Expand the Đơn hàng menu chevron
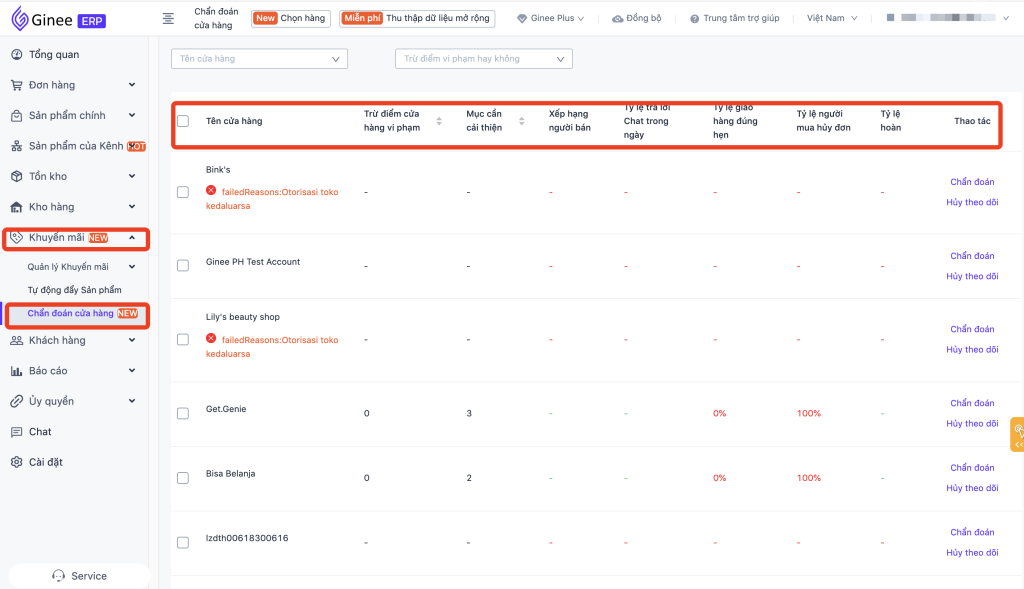The width and height of the screenshot is (1024, 589). pos(132,85)
